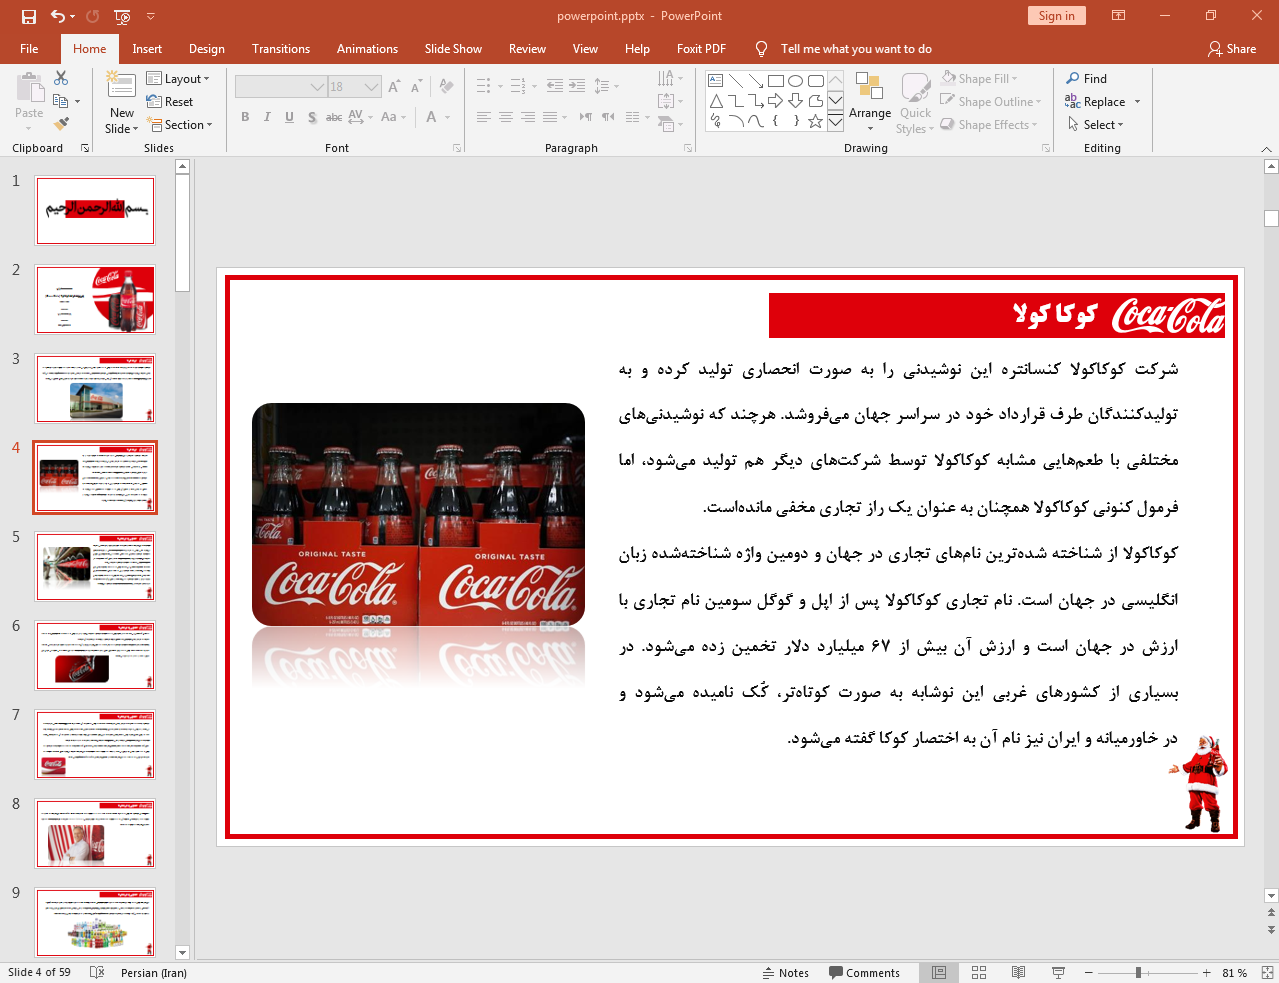Image resolution: width=1279 pixels, height=983 pixels.
Task: Click the New Slide icon
Action: pyautogui.click(x=121, y=85)
